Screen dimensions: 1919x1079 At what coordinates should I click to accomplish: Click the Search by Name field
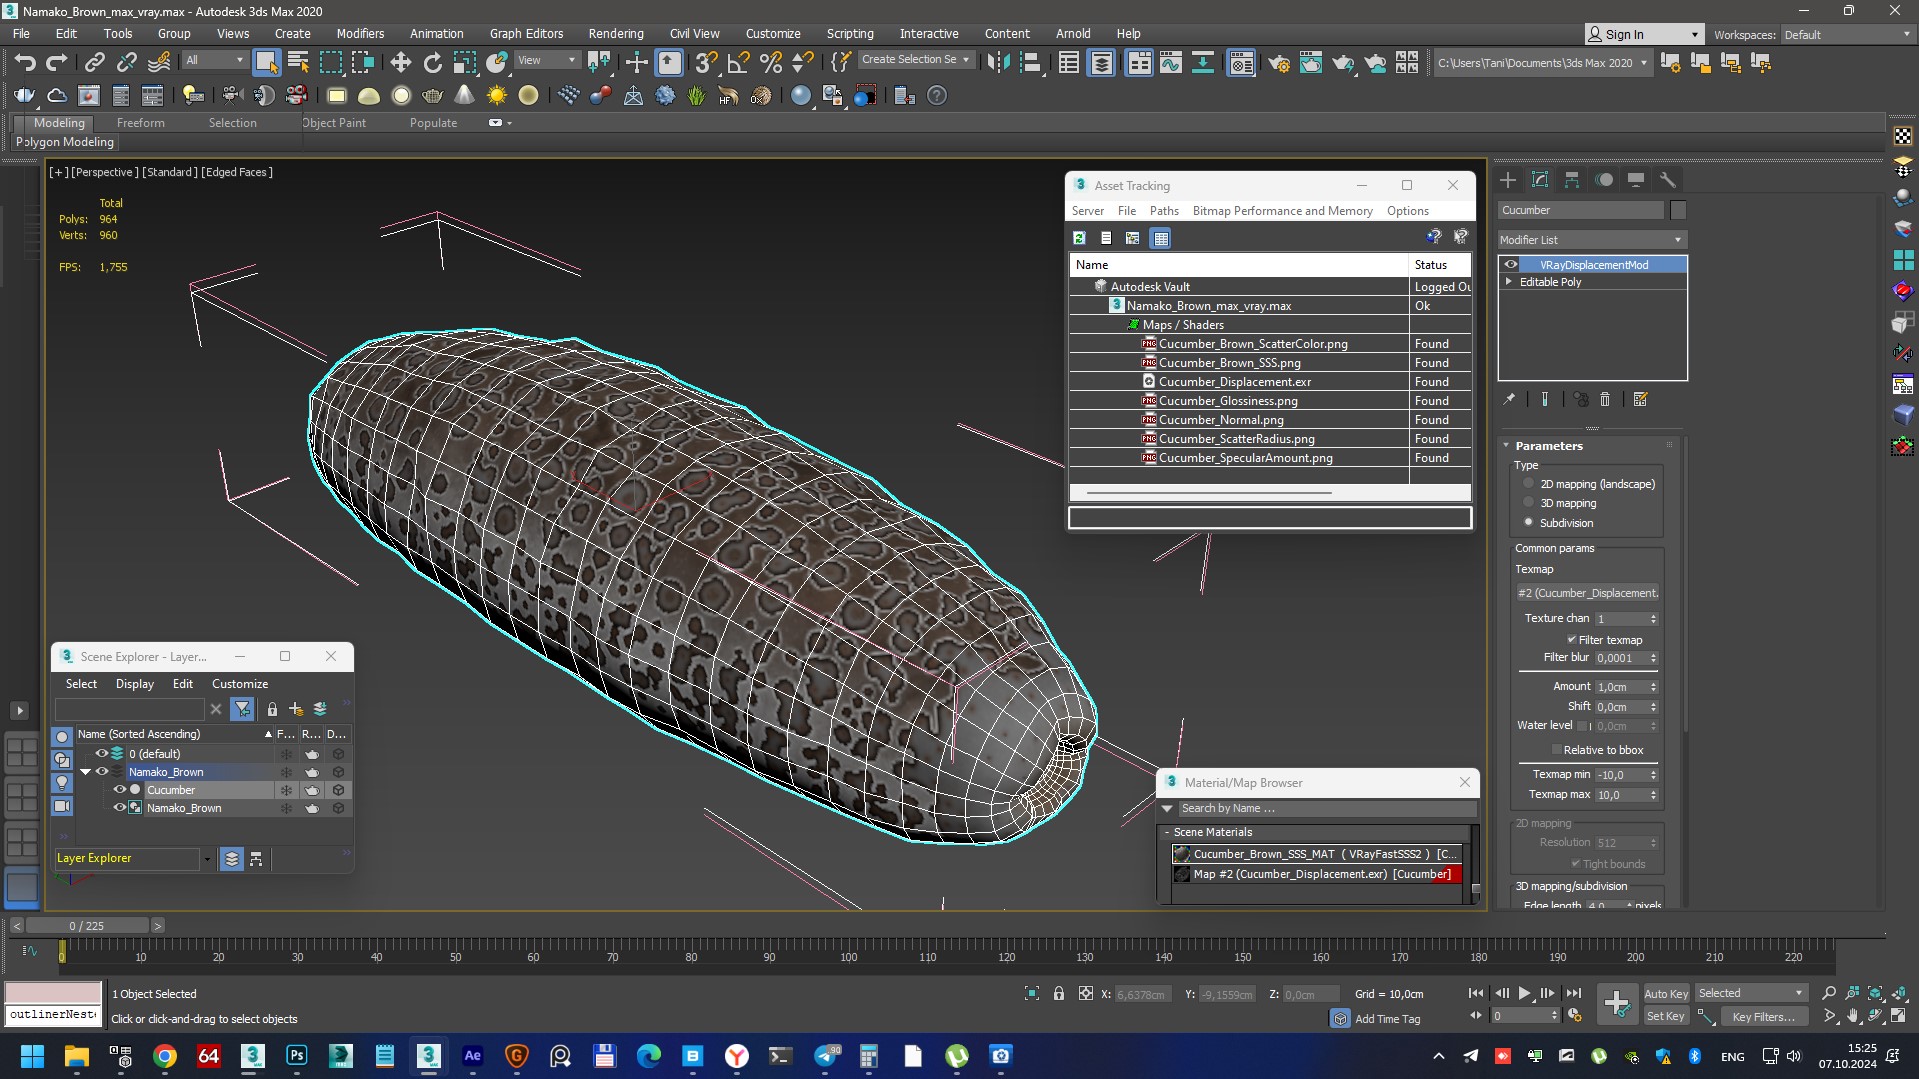coord(1326,808)
